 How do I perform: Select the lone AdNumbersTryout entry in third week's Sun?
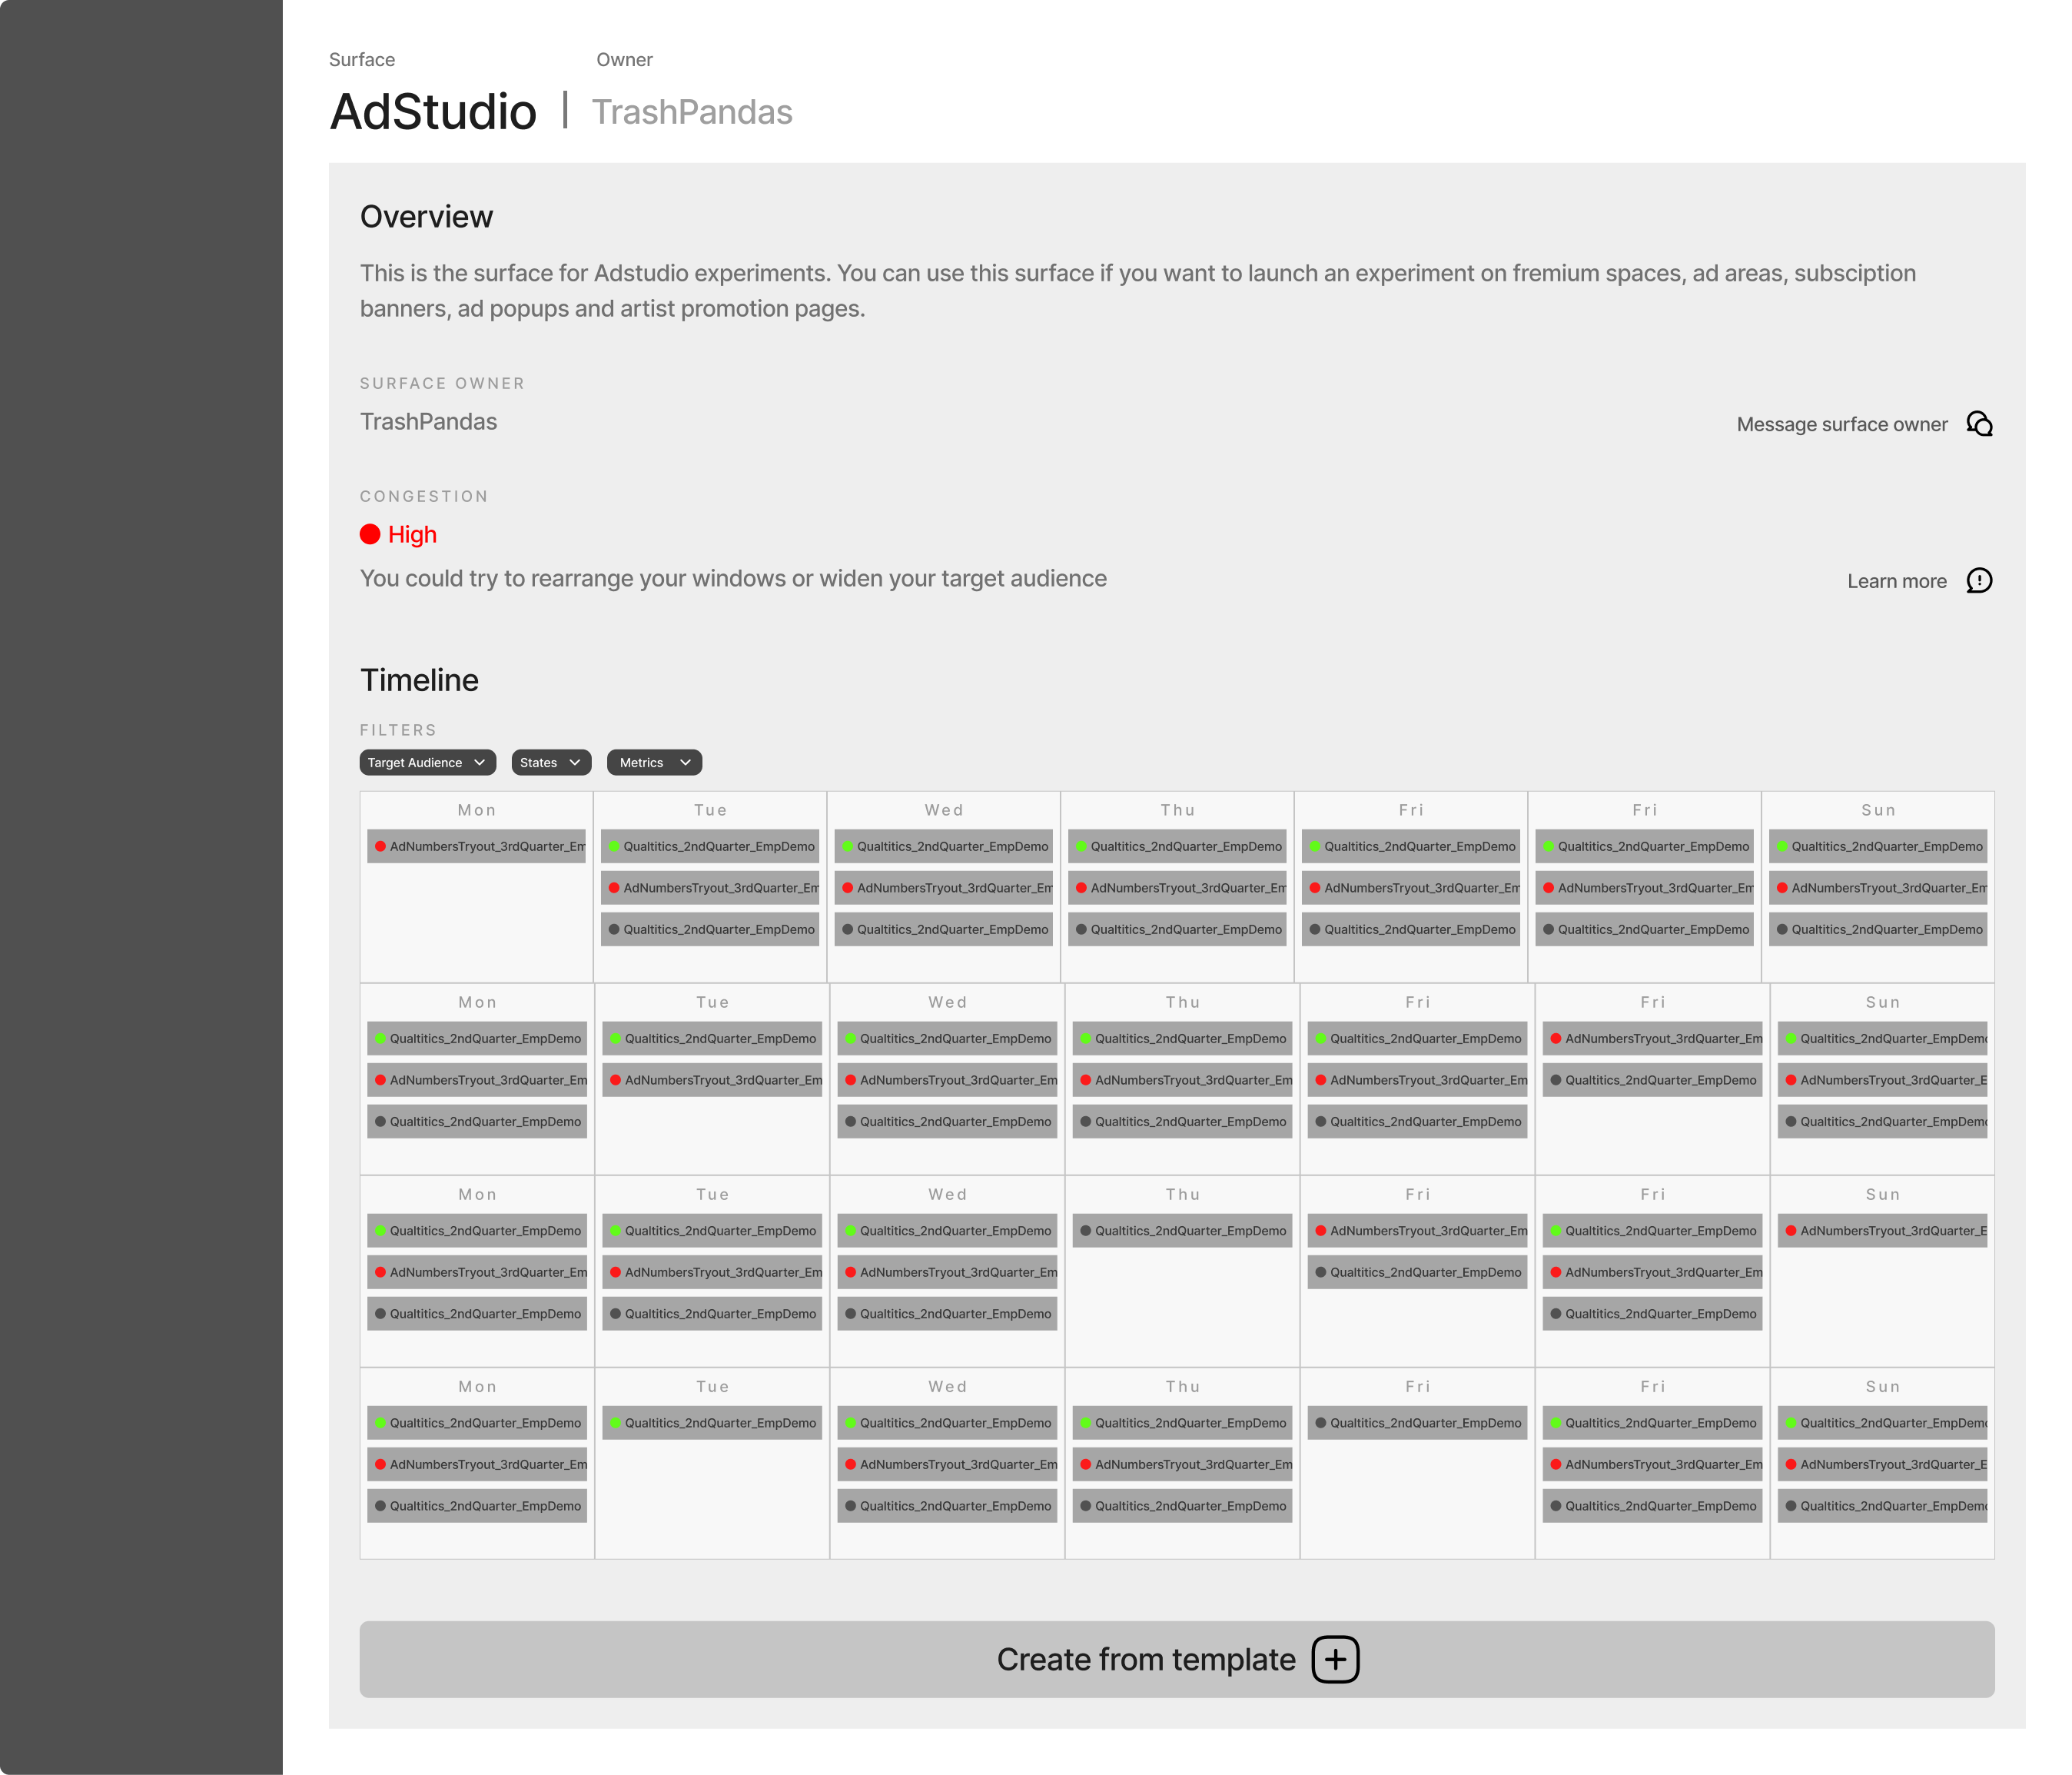tap(1882, 1231)
